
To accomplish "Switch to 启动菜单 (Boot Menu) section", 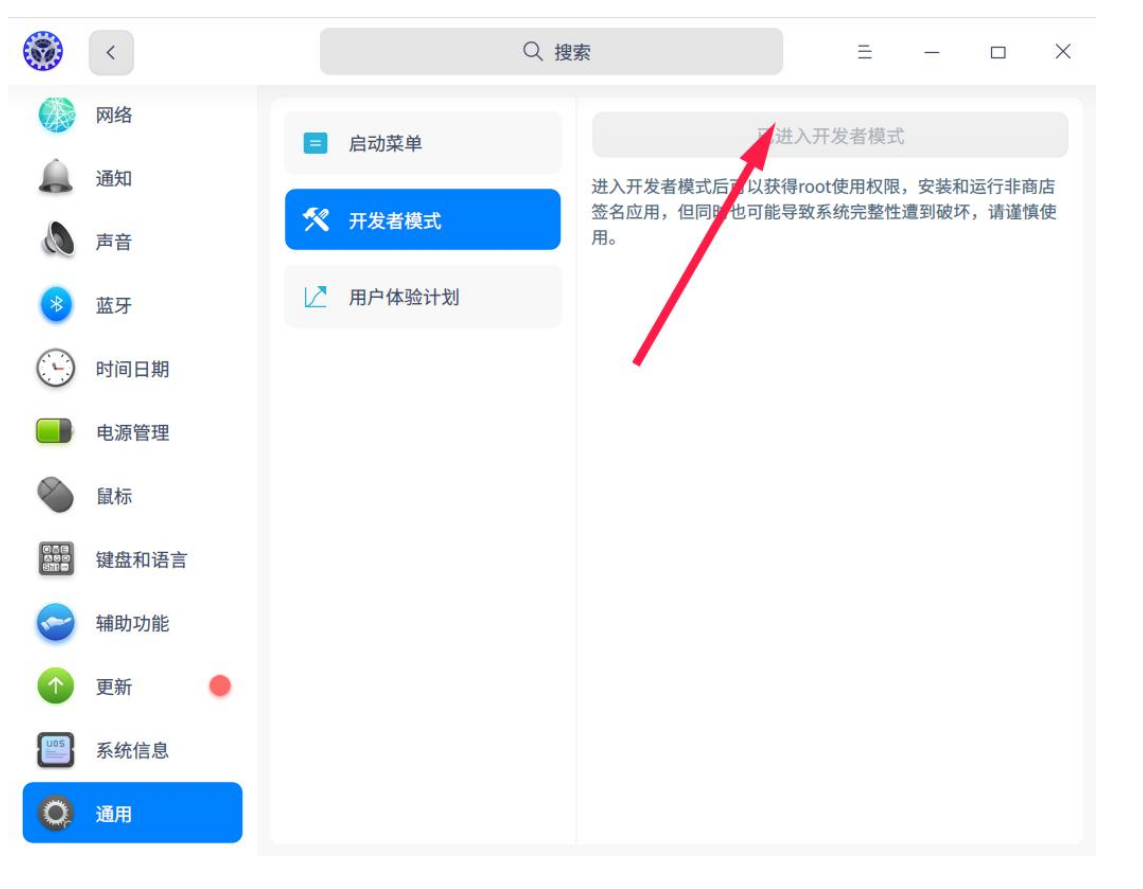I will [421, 143].
